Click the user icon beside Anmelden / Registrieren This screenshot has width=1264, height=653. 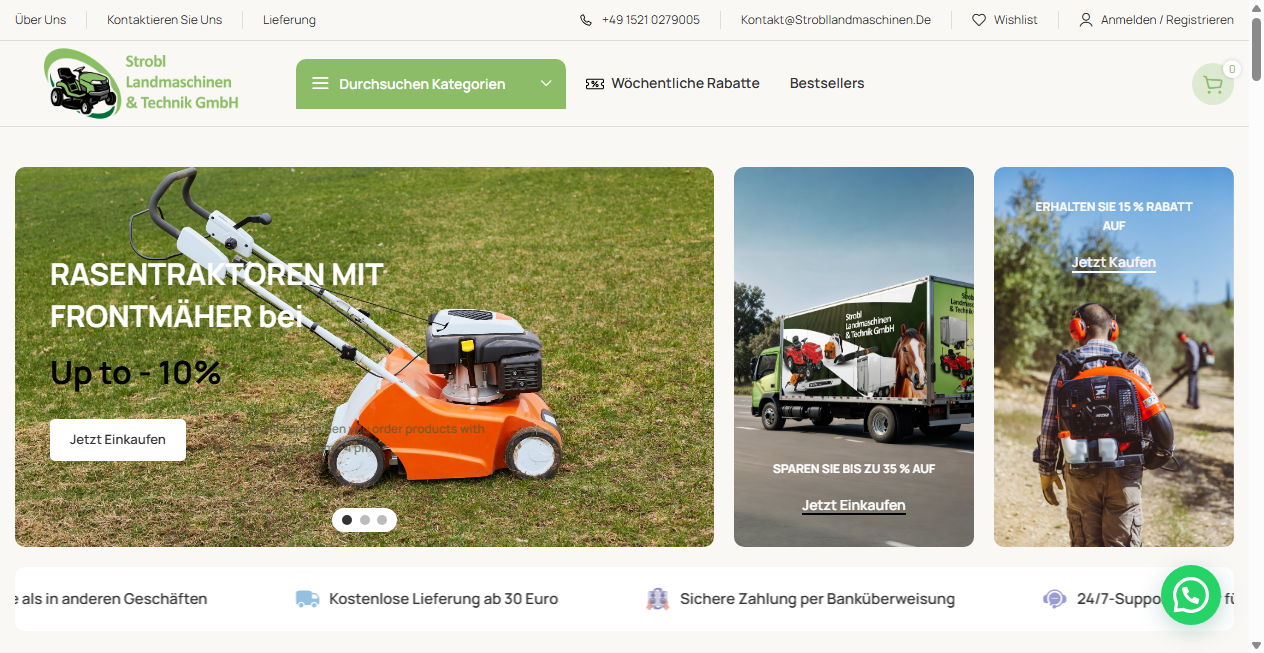[x=1086, y=20]
